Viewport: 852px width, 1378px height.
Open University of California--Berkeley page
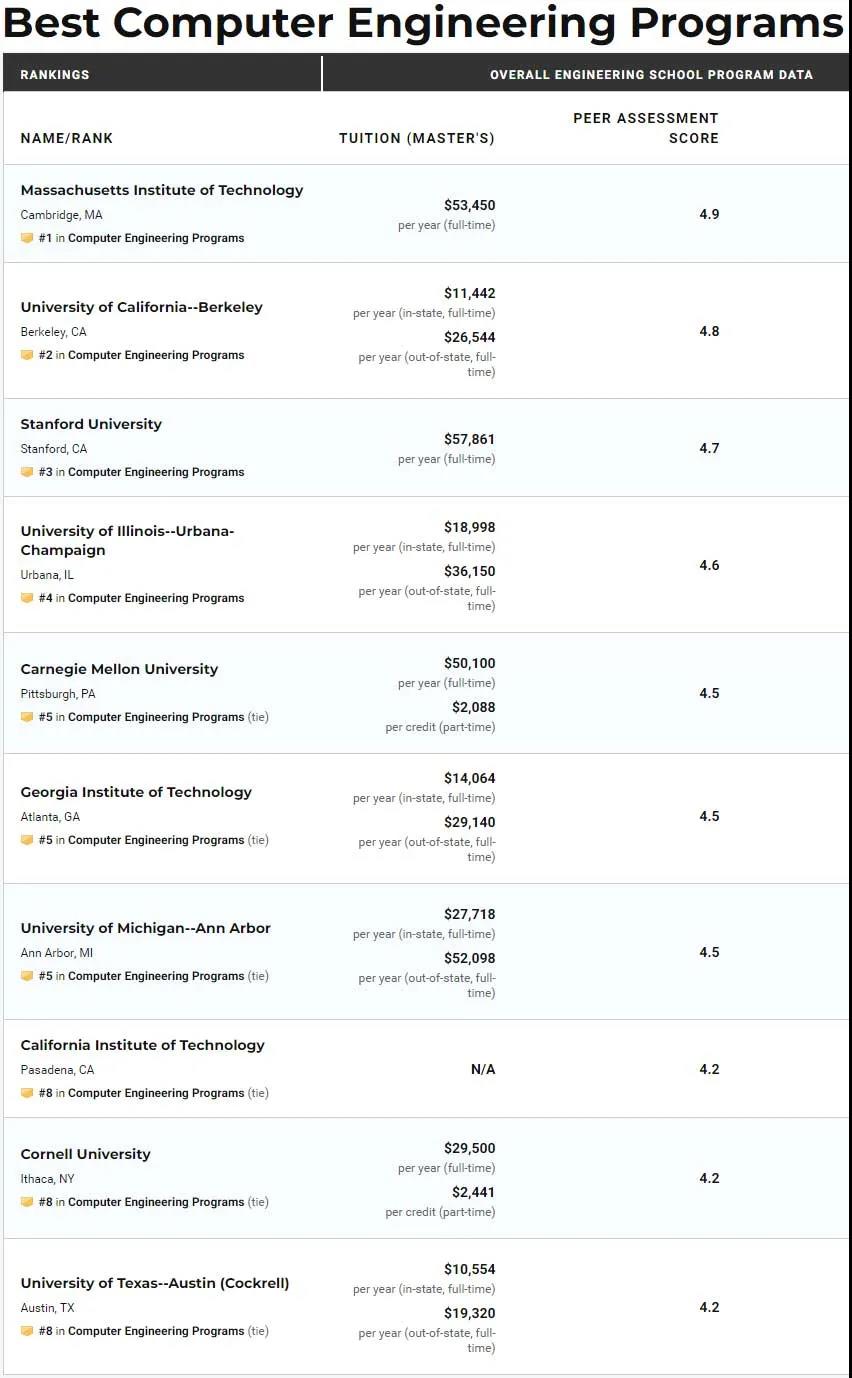coord(141,307)
